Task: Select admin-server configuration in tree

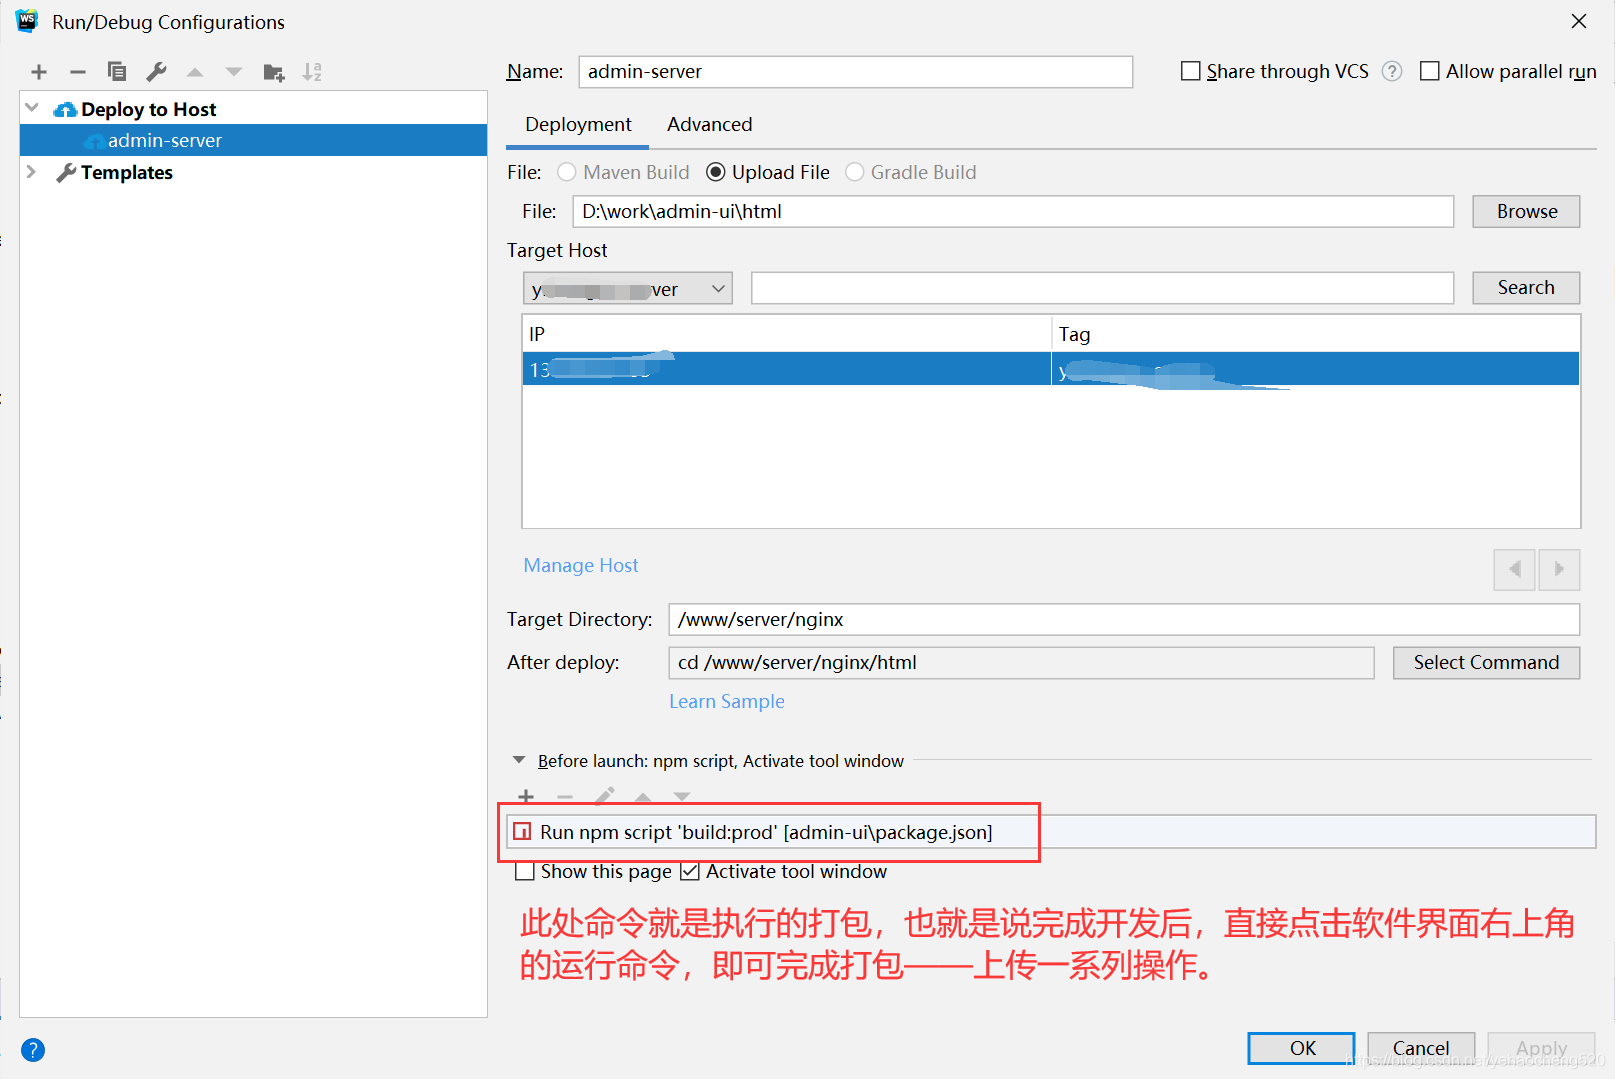Action: click(253, 140)
